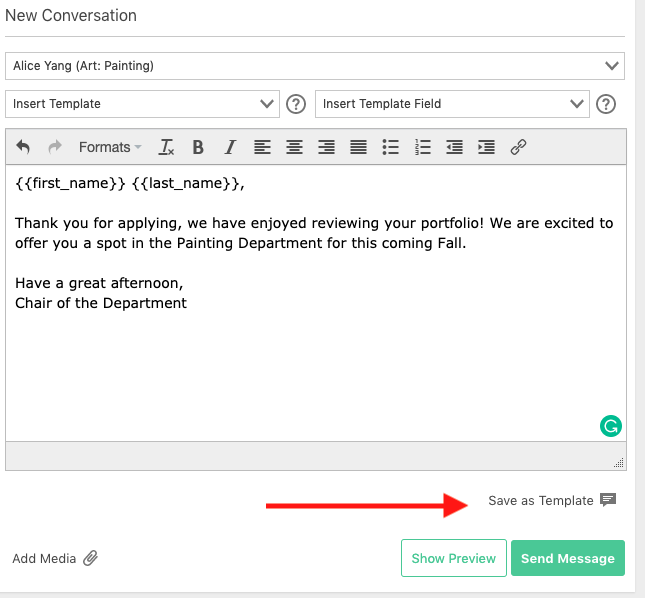The image size is (645, 598).
Task: Insert a link with the chain icon
Action: [x=518, y=147]
